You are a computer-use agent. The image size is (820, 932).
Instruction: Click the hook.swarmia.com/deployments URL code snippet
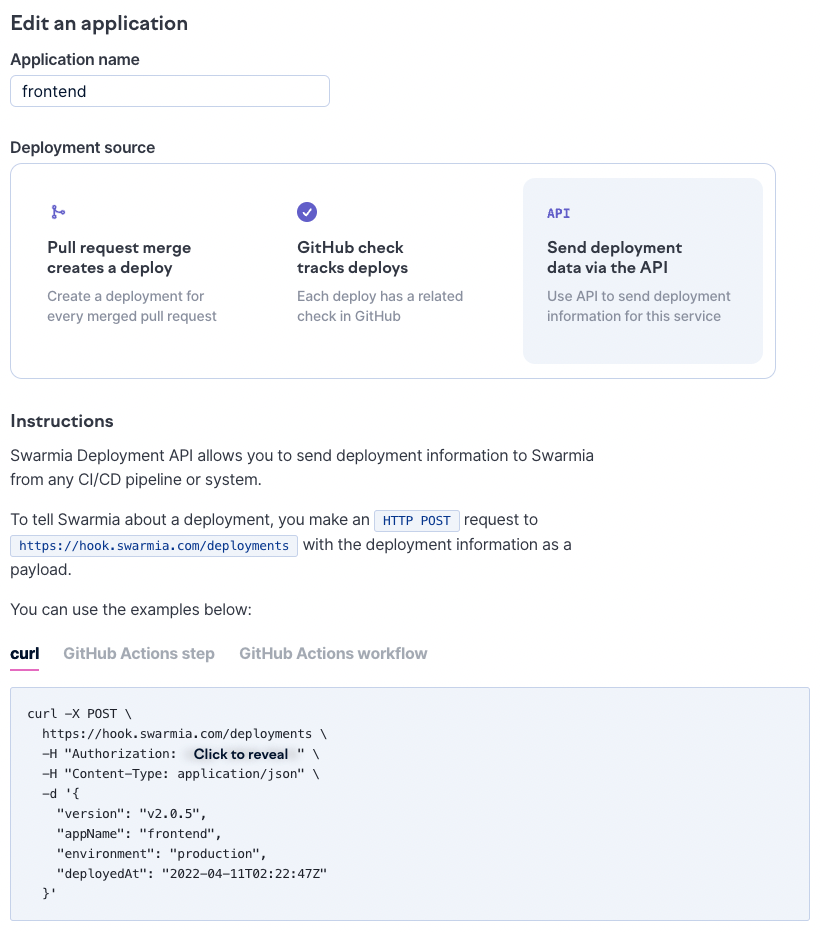point(154,546)
